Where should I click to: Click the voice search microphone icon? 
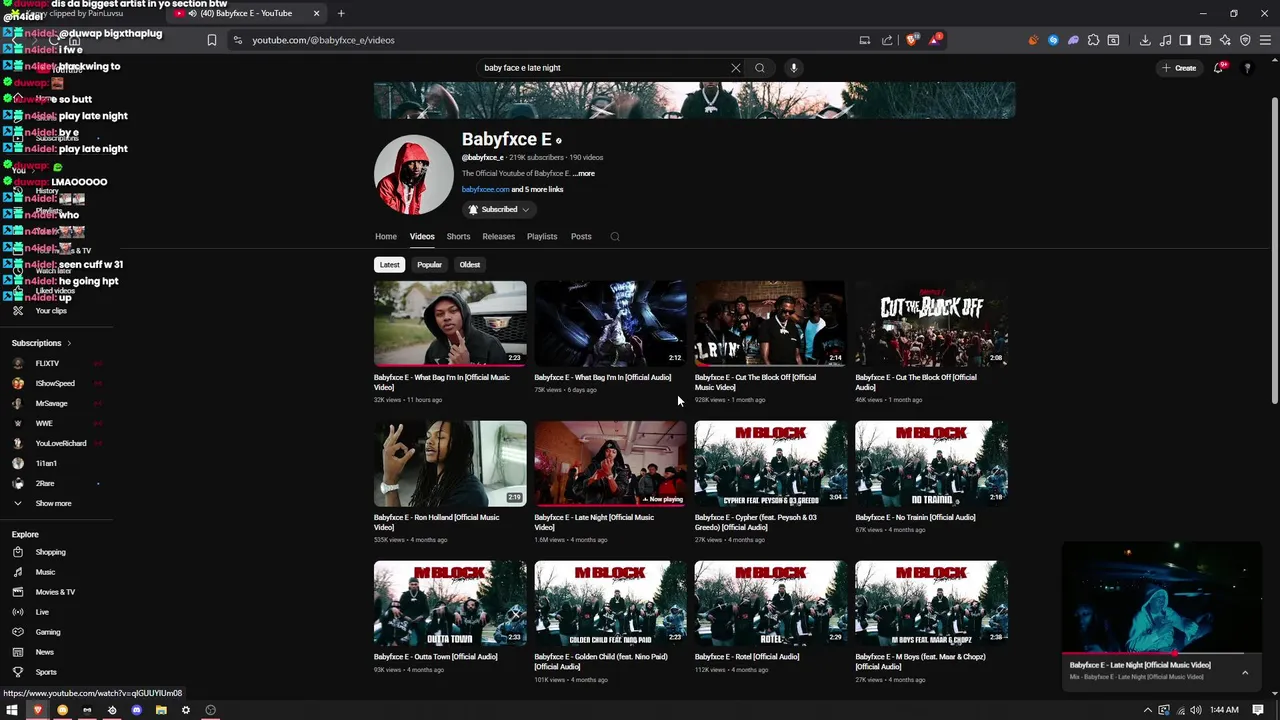pyautogui.click(x=794, y=68)
